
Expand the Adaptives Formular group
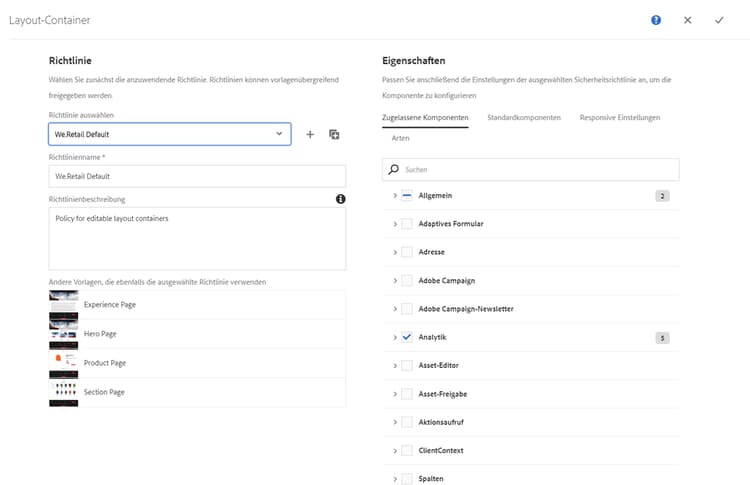[x=395, y=224]
